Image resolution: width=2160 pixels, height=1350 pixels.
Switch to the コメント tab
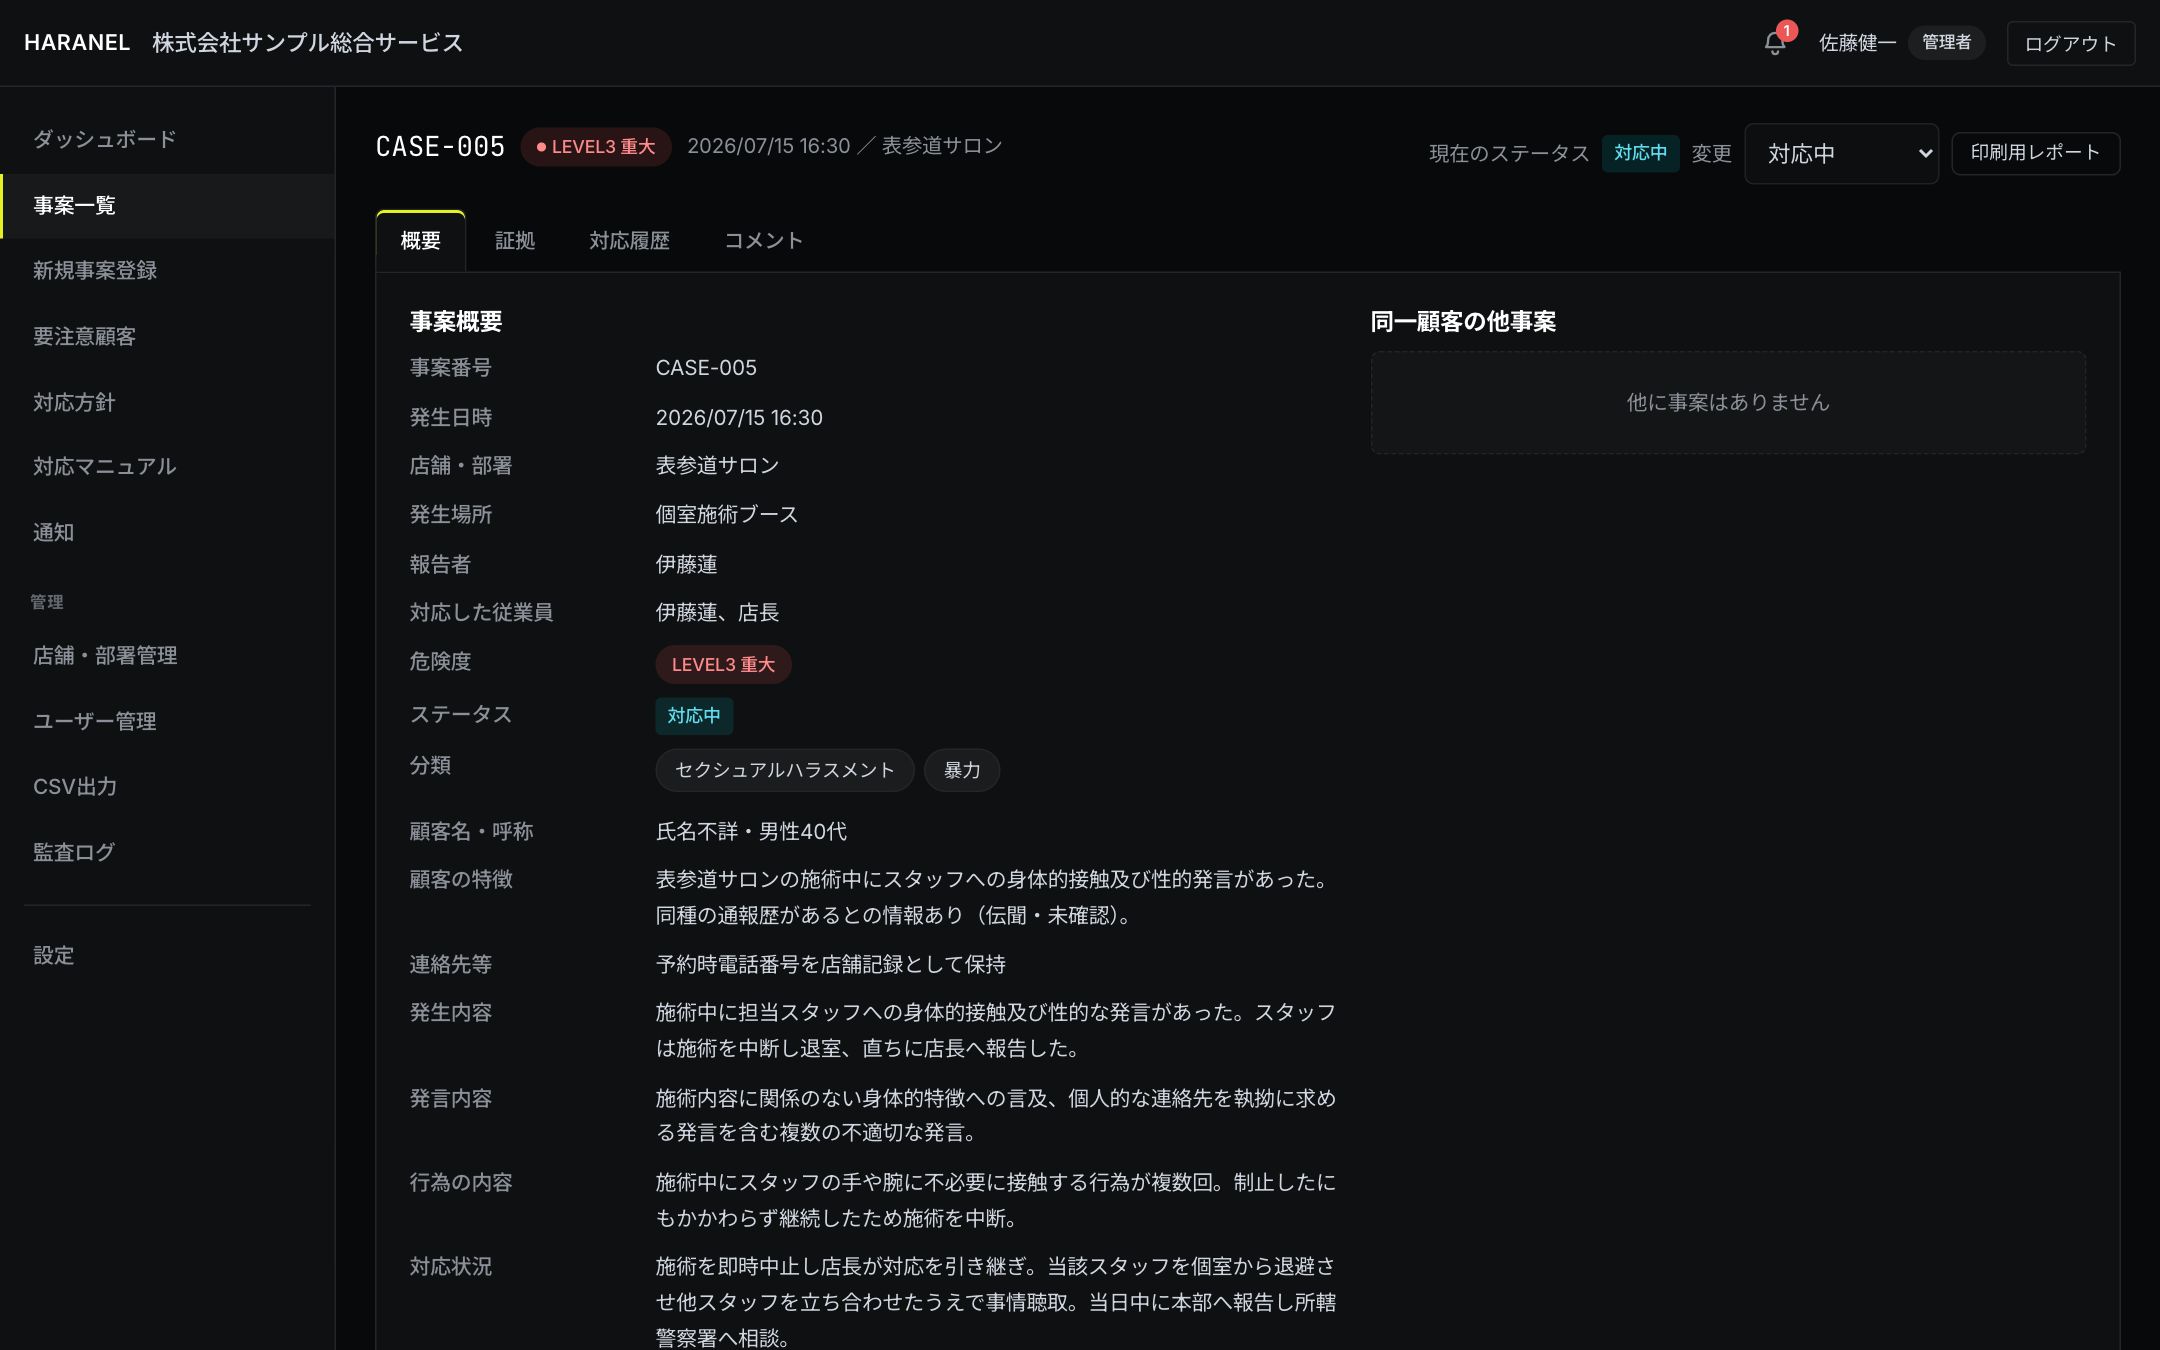point(763,241)
